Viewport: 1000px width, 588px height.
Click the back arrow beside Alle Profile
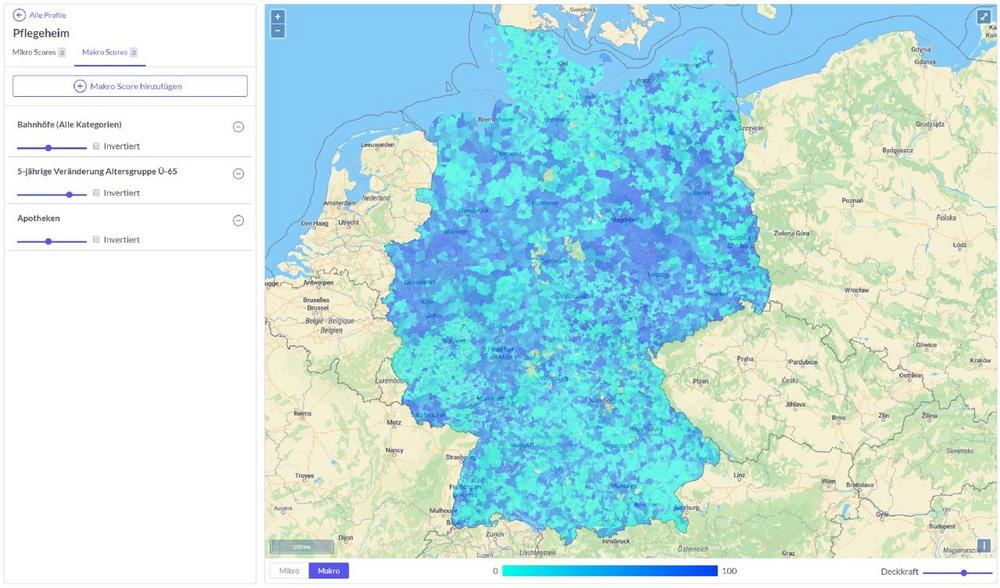[19, 15]
